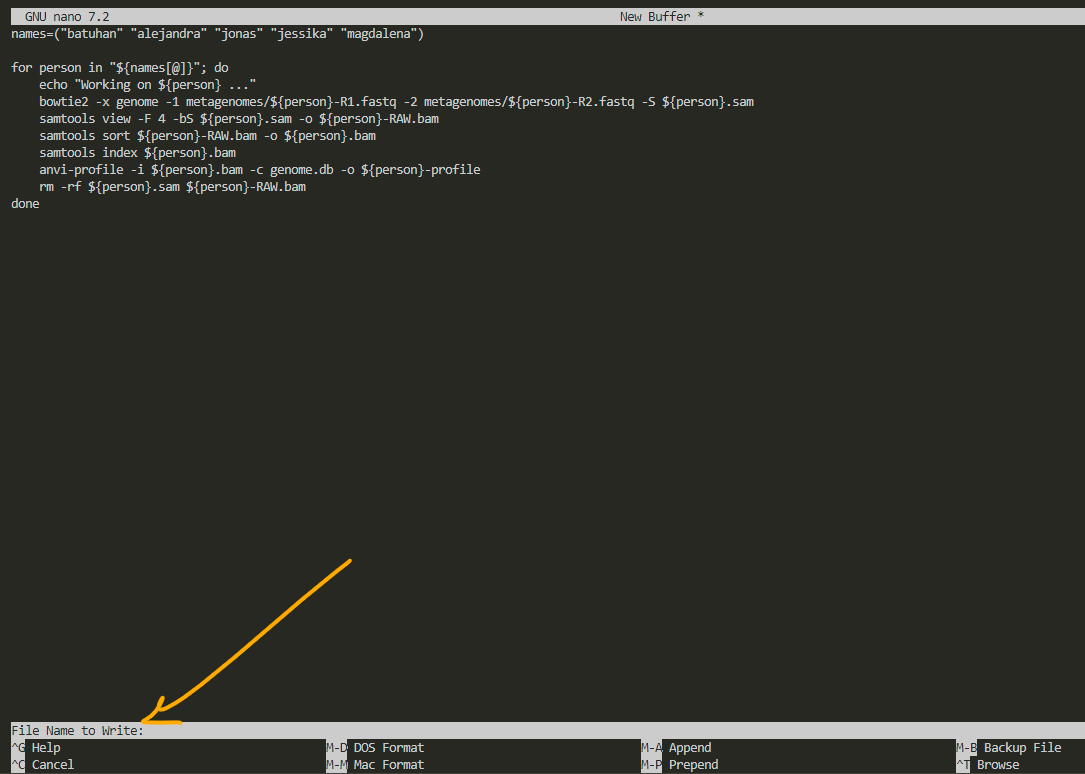
Task: Click the ^G key label beside Help
Action: [18, 748]
